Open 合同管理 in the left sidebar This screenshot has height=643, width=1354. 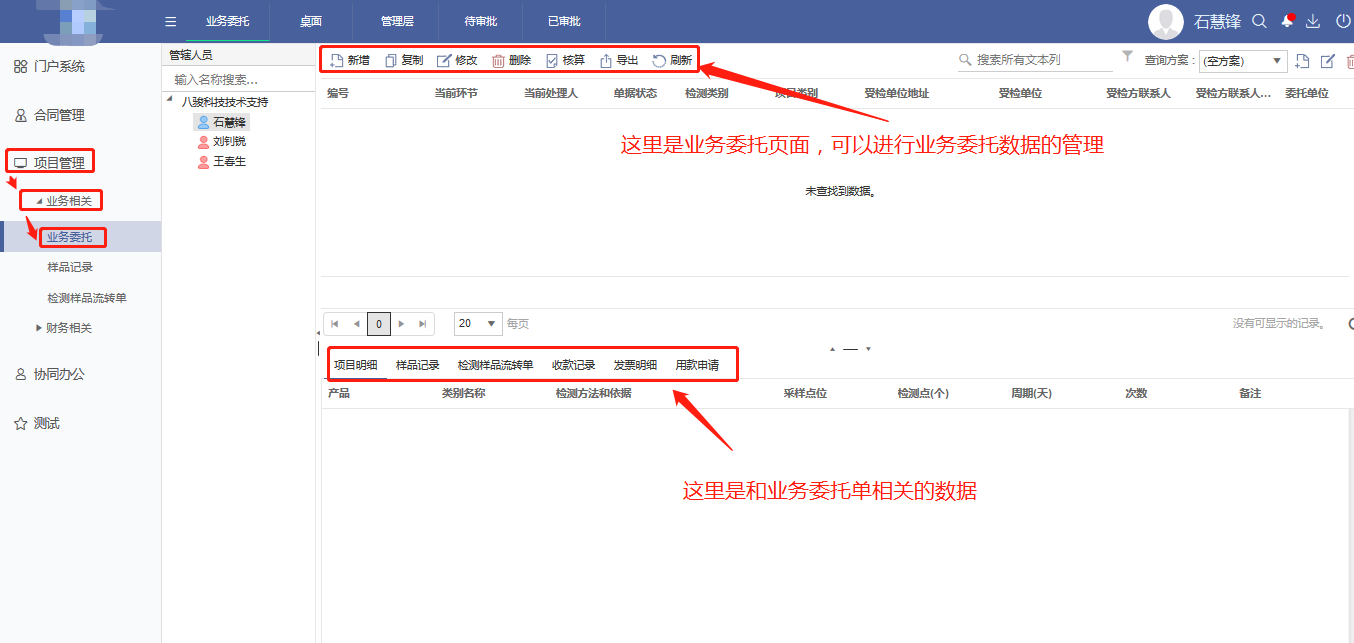coord(59,115)
